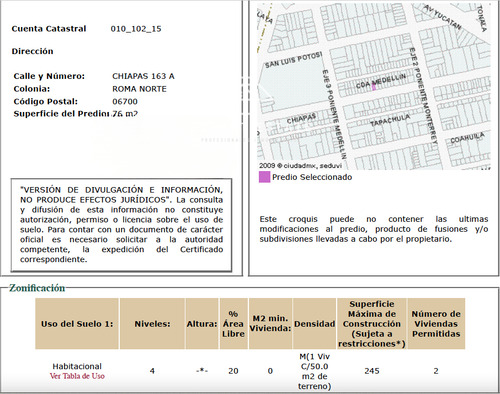This screenshot has height=394, width=500.
Task: Open the Ver Tabla de Uso link
Action: (77, 376)
